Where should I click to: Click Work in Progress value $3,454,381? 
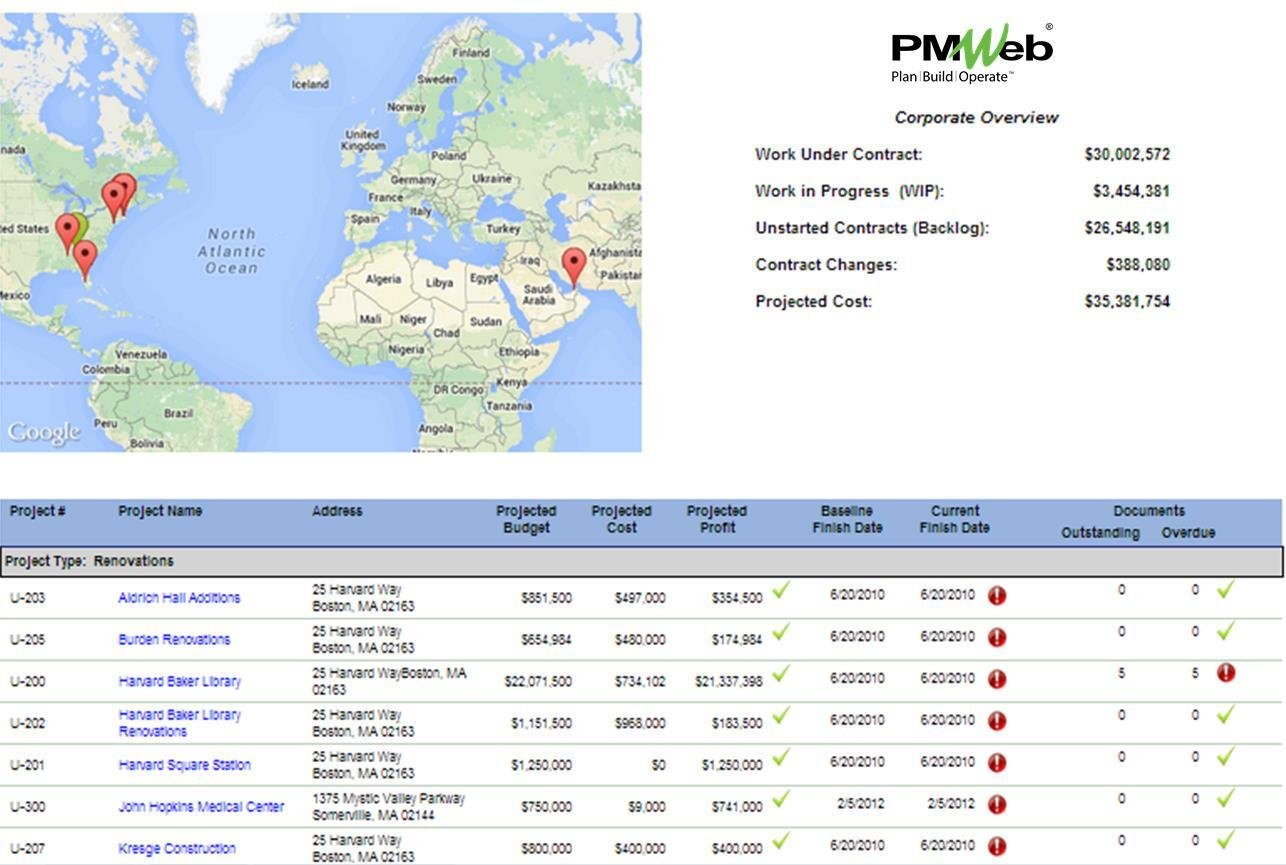pos(1131,191)
